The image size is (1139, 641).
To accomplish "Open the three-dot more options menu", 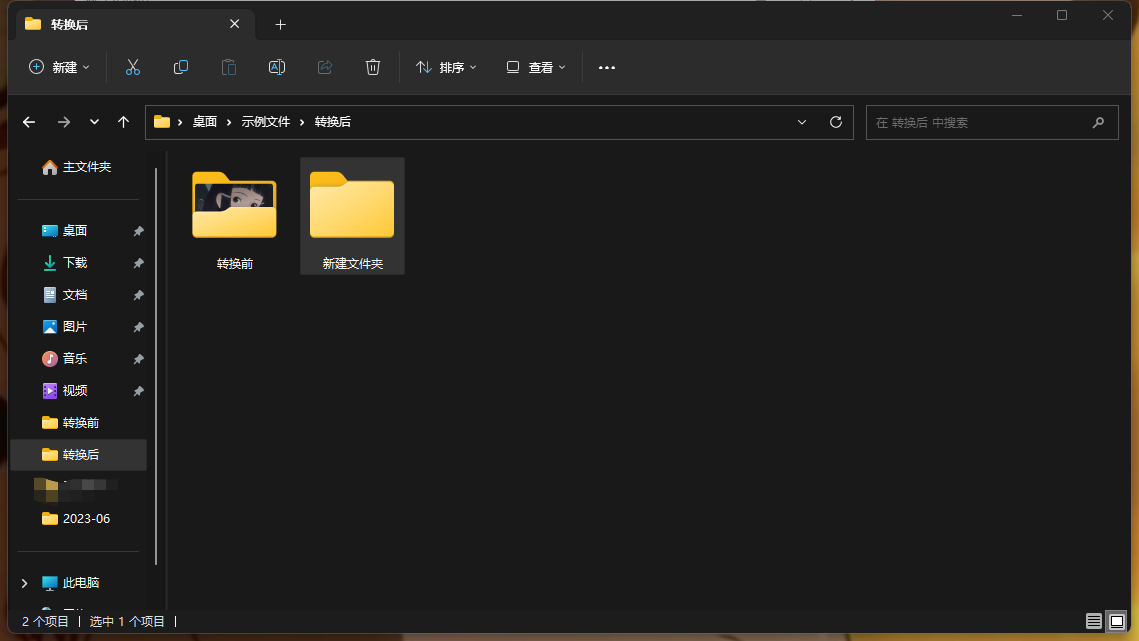I will [x=607, y=67].
